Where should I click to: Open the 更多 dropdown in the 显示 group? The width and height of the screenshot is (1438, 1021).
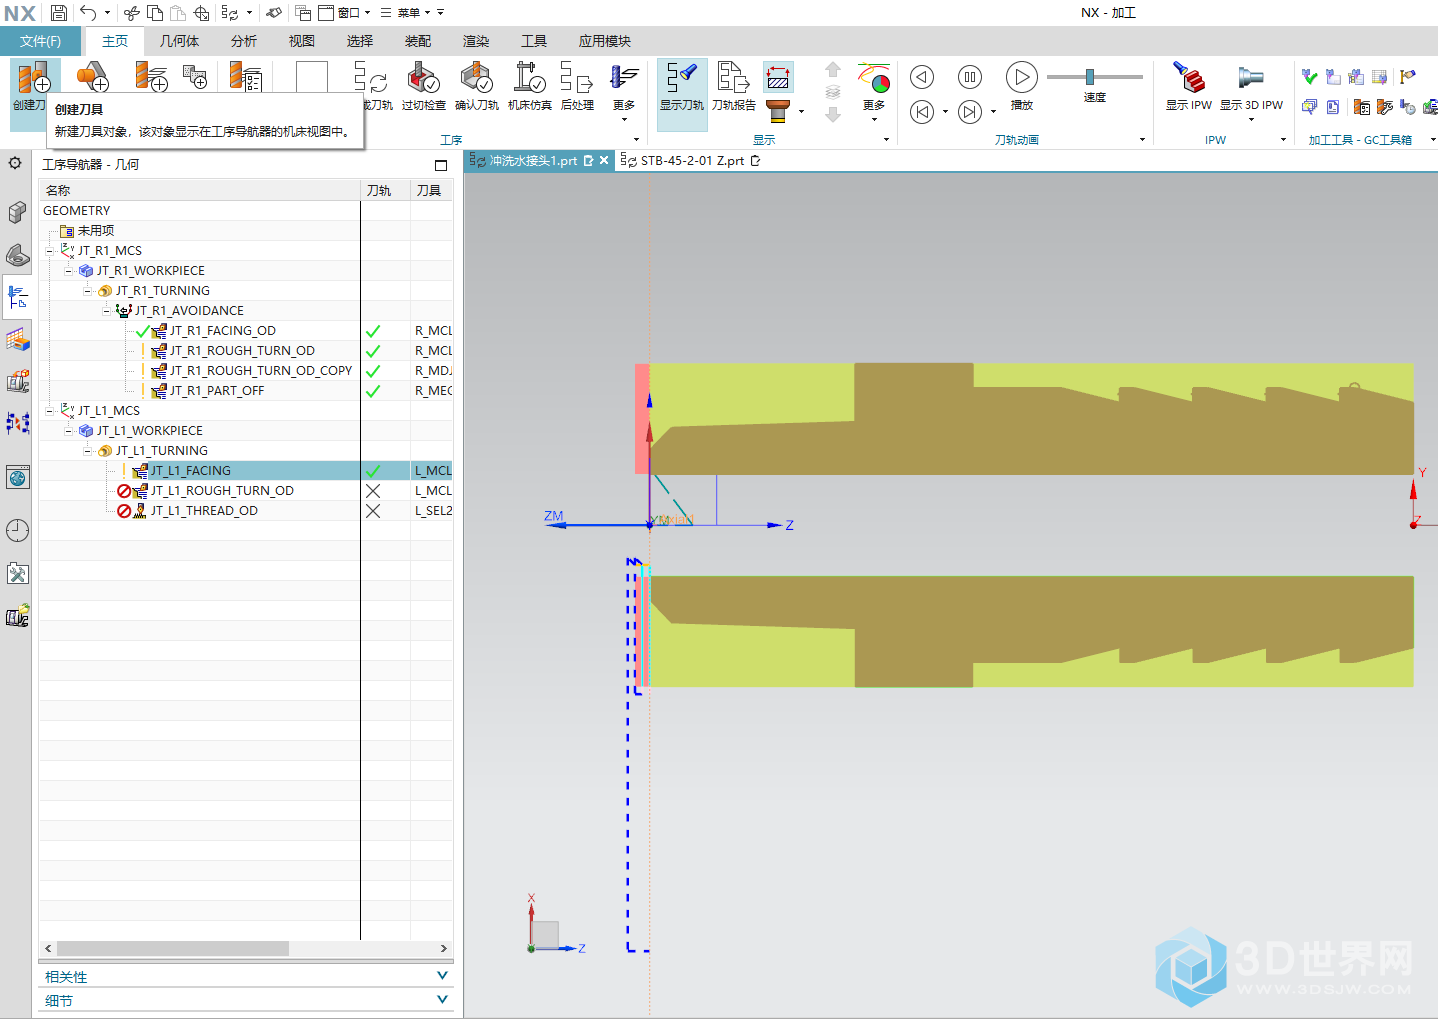pos(874,96)
